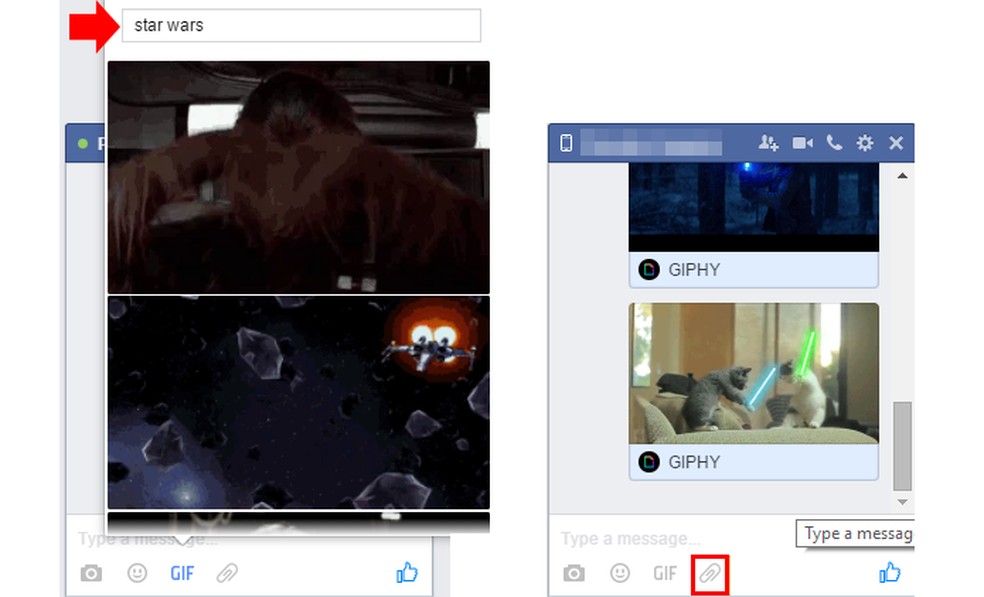Send thumbs up in right chat

889,572
